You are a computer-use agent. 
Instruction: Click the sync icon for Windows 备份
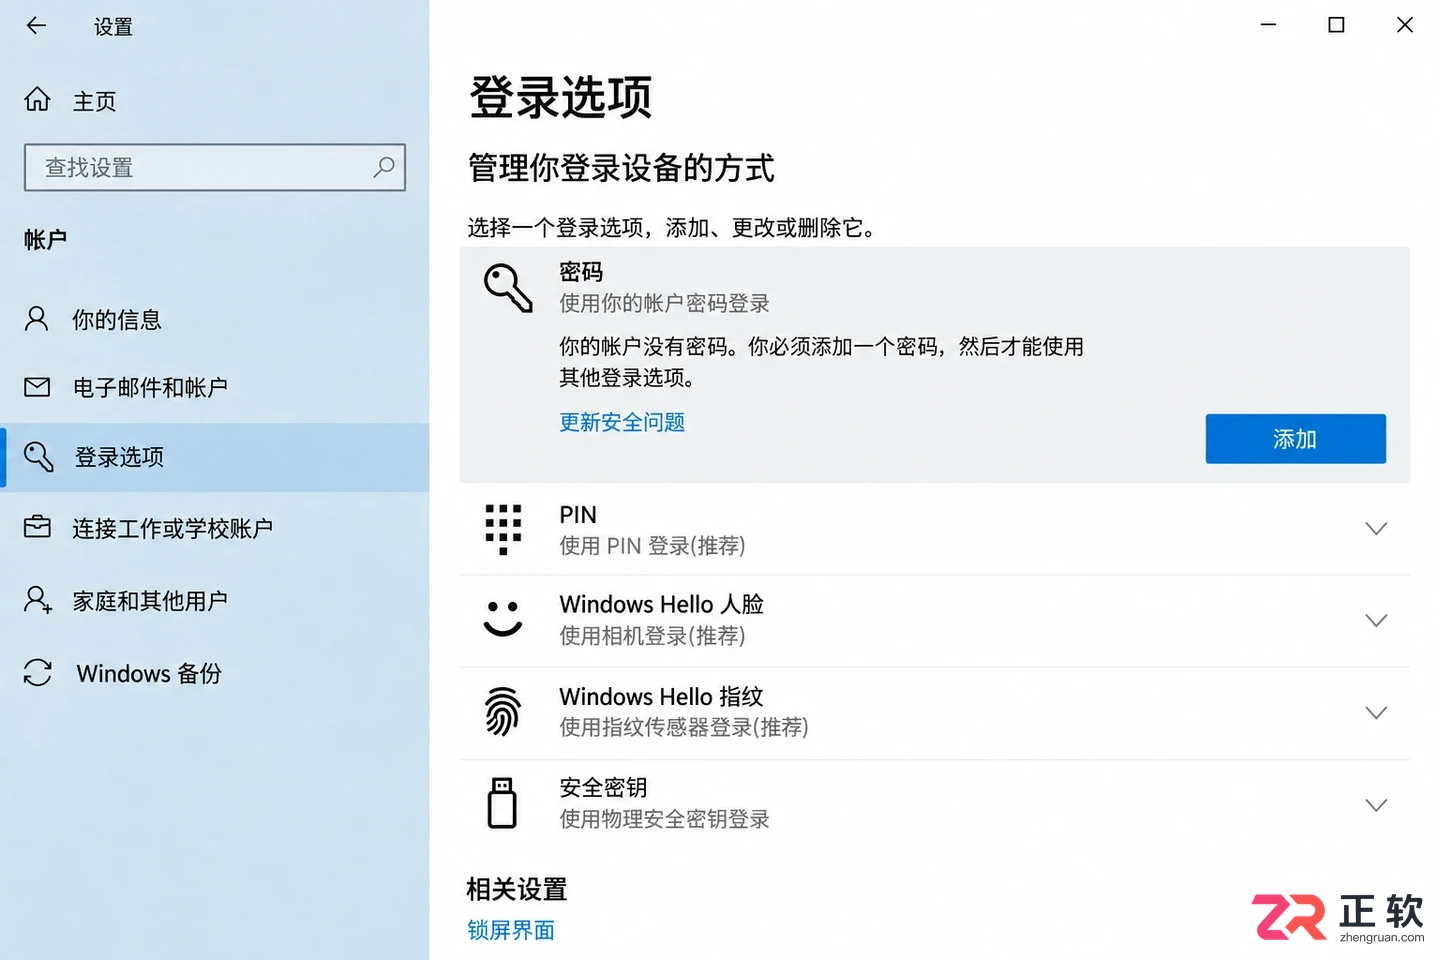click(x=38, y=673)
